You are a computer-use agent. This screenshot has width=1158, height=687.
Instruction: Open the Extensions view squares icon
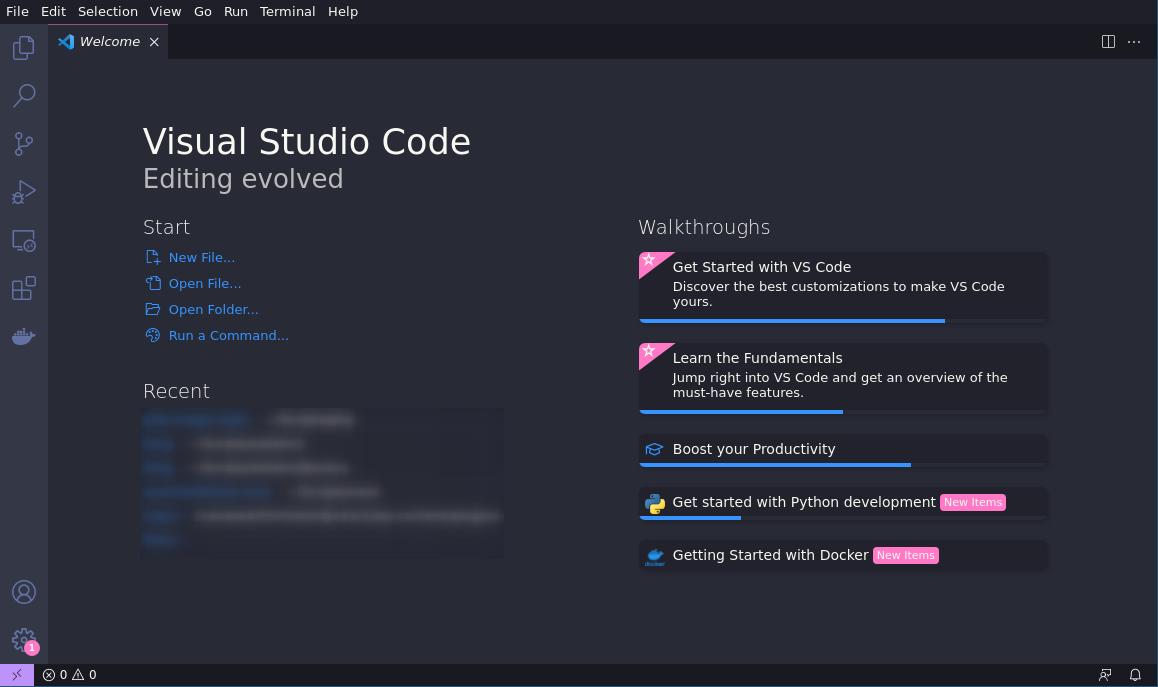click(x=24, y=289)
